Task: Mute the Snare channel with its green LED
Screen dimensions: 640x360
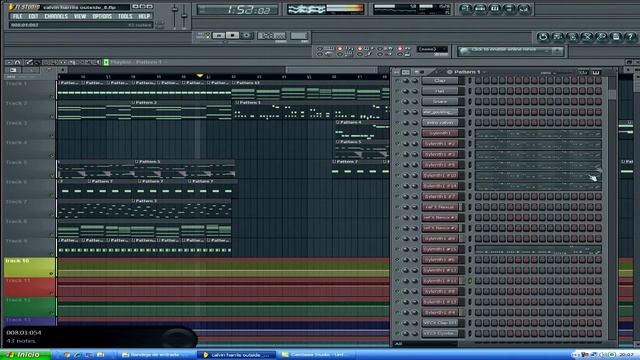Action: (x=397, y=102)
